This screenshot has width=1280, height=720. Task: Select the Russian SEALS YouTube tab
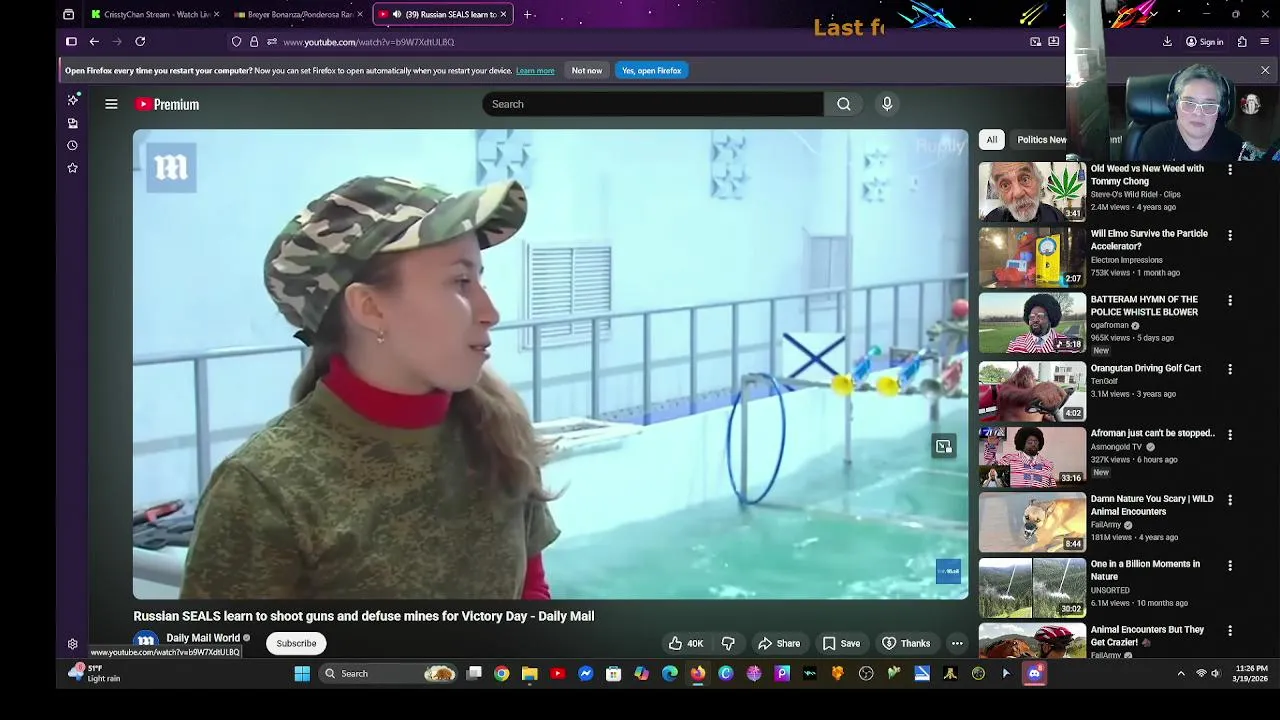[x=443, y=14]
